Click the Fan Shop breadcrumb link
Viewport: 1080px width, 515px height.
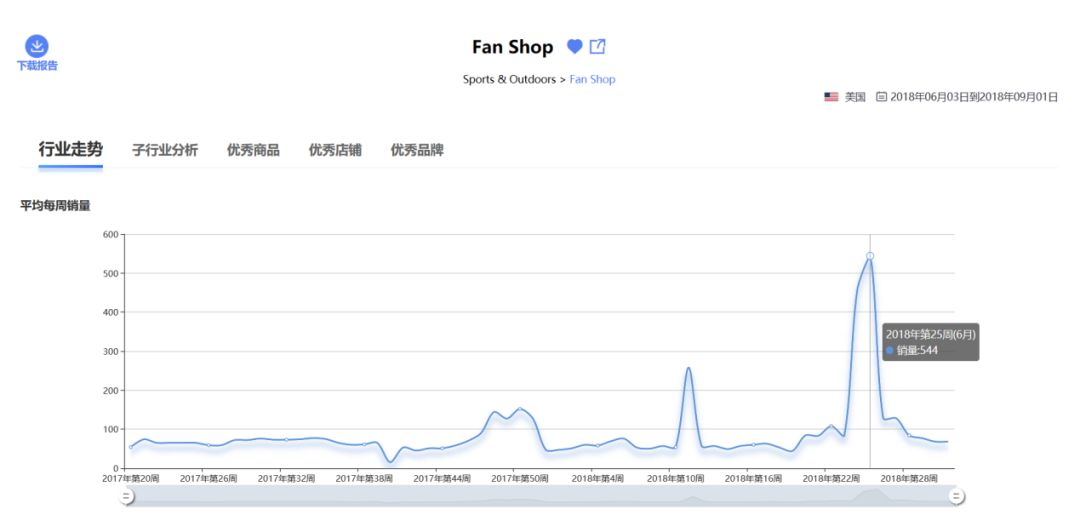tap(592, 79)
